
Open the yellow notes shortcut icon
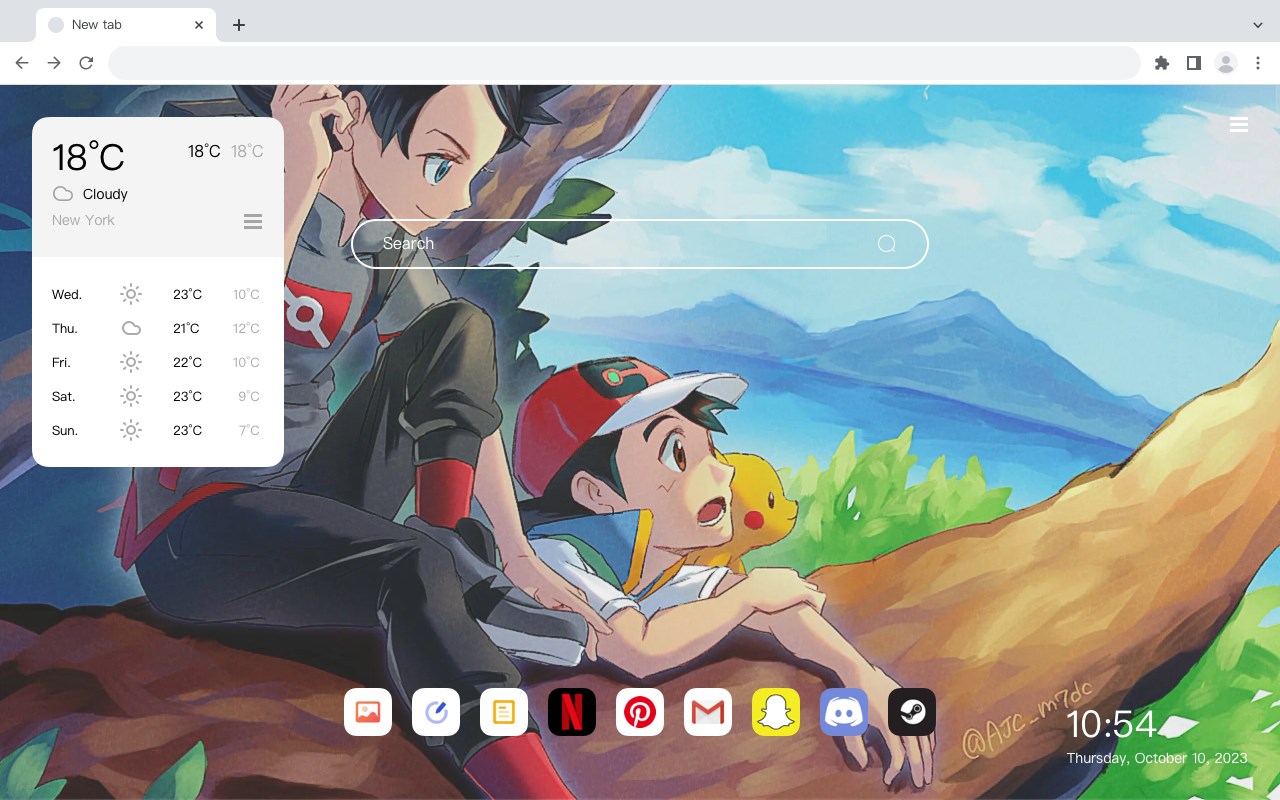coord(504,712)
